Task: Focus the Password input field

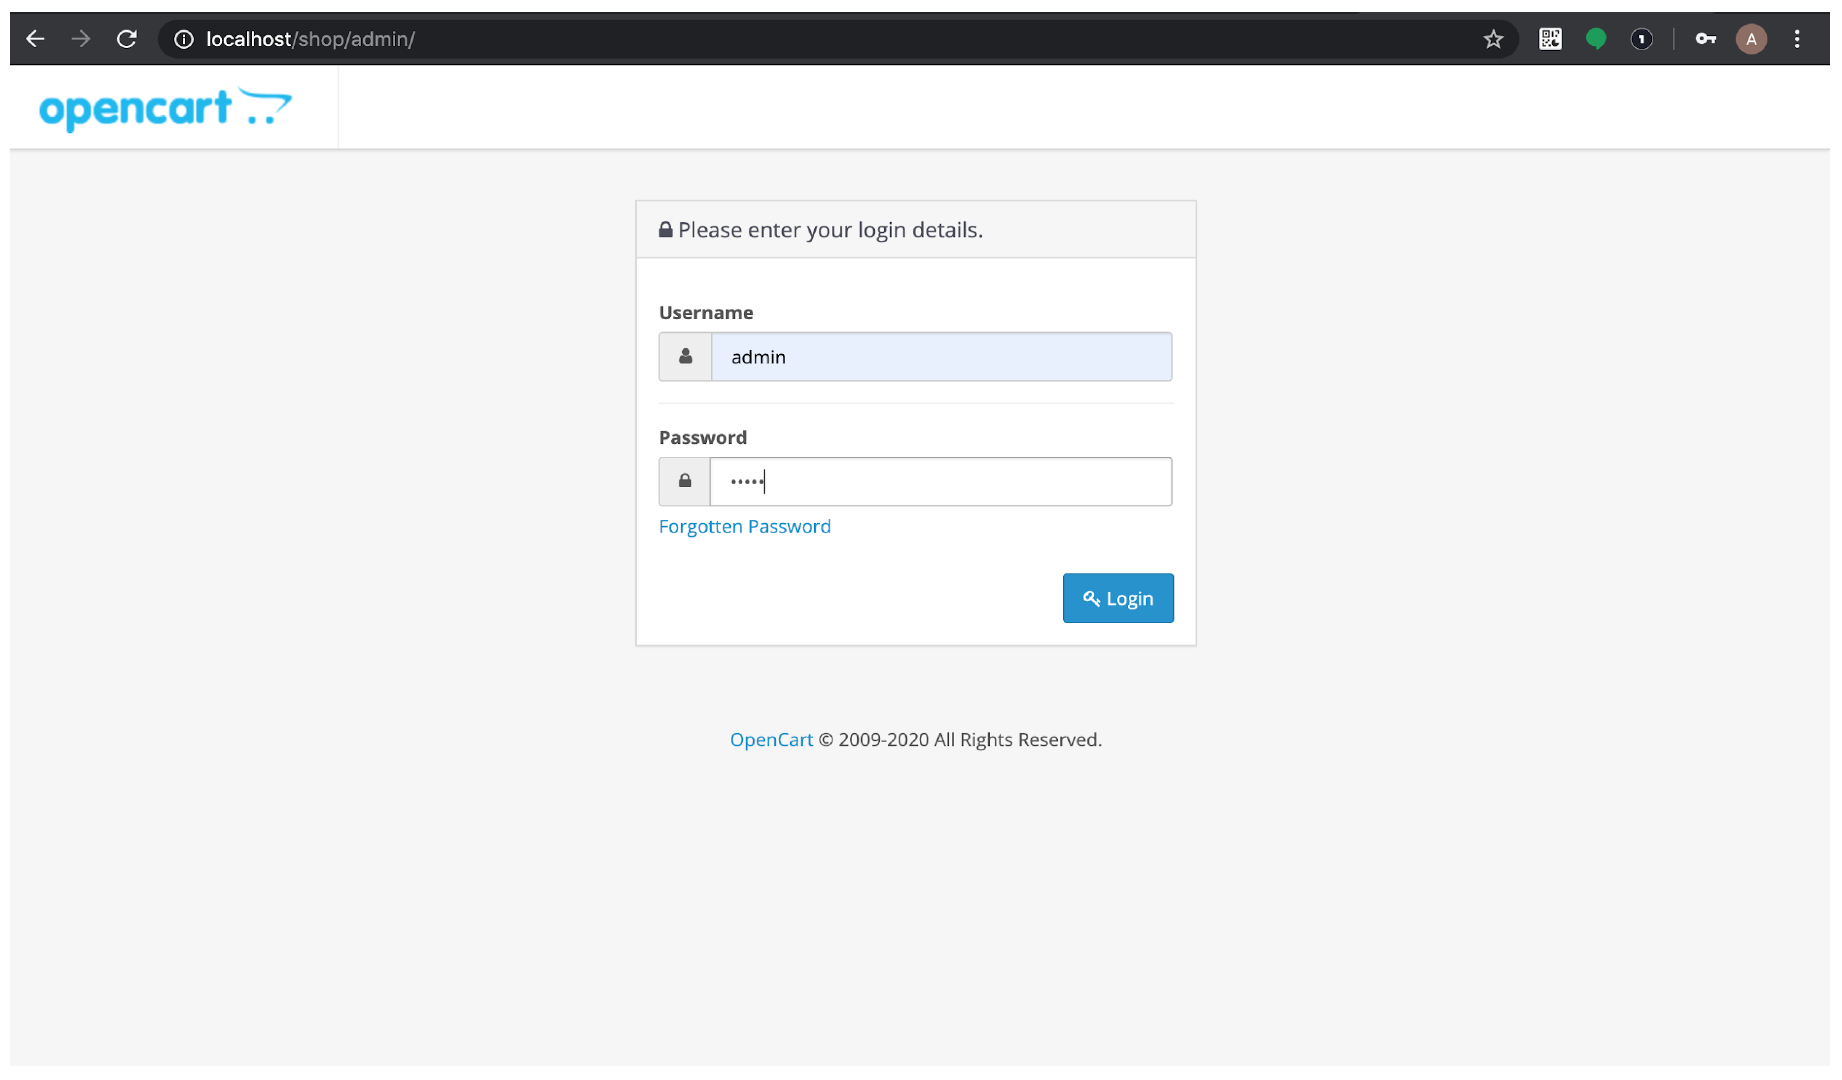Action: 941,481
